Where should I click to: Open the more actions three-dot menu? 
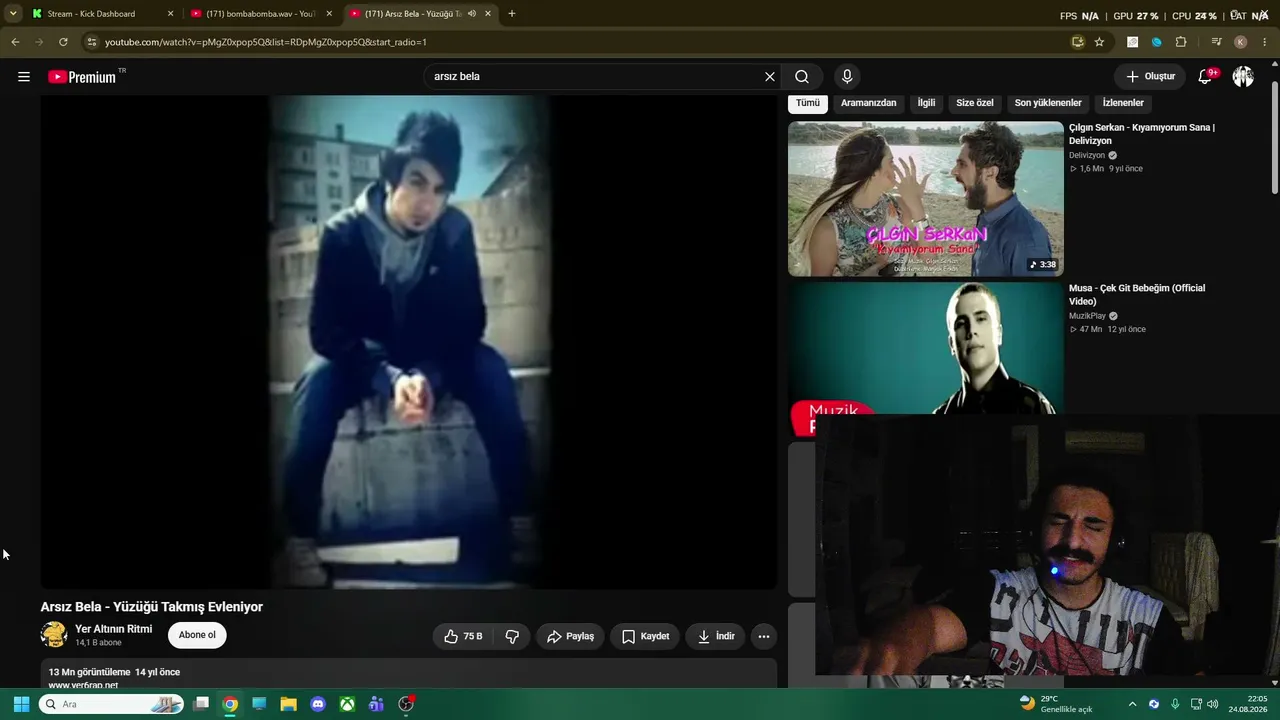[x=764, y=636]
